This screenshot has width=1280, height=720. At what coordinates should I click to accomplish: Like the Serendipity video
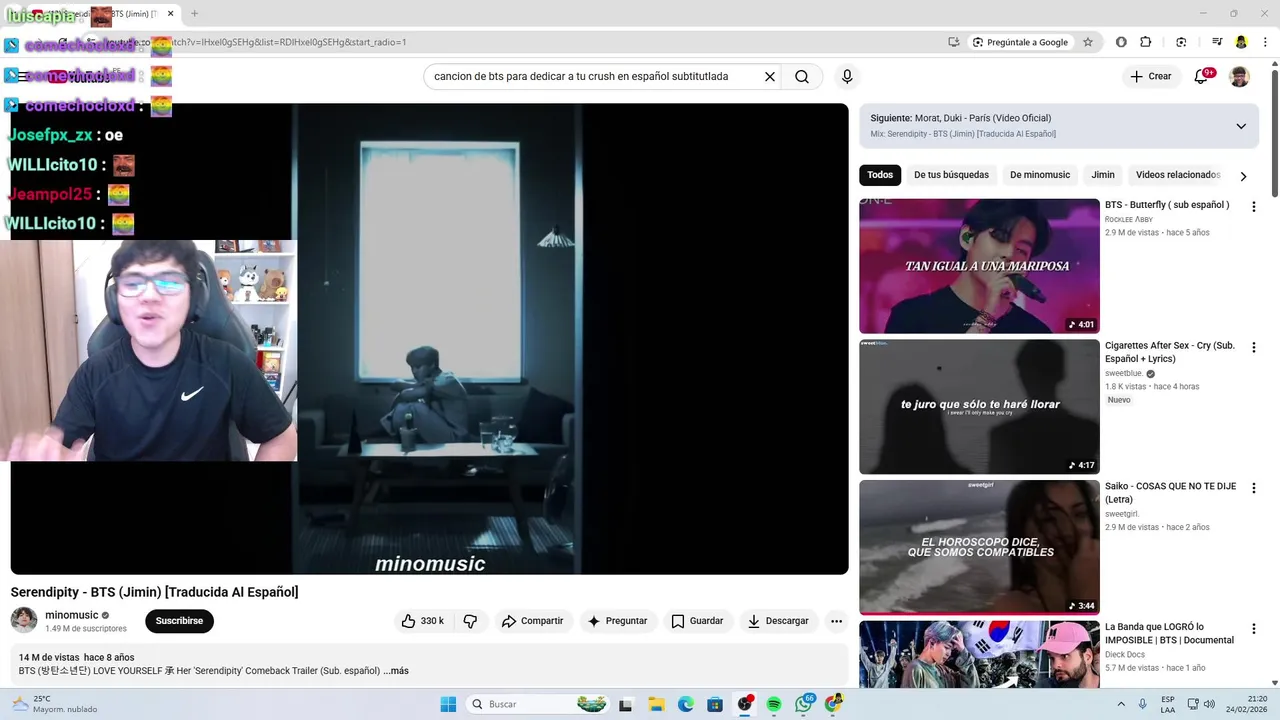(423, 621)
